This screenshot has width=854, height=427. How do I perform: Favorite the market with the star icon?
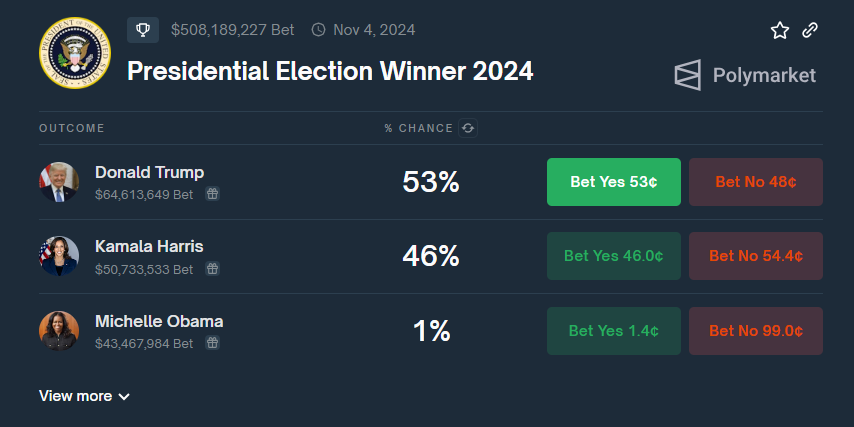[780, 30]
